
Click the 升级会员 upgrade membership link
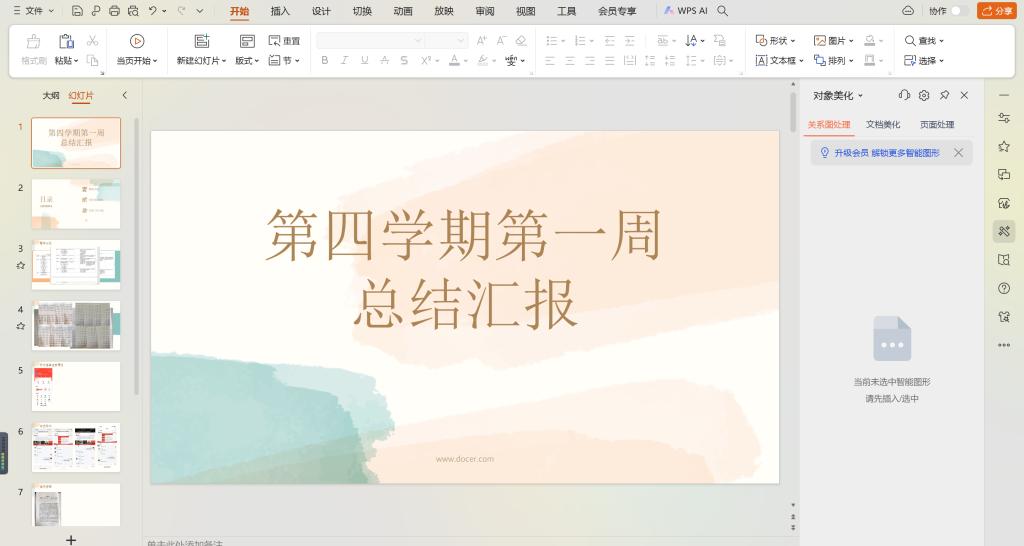851,153
